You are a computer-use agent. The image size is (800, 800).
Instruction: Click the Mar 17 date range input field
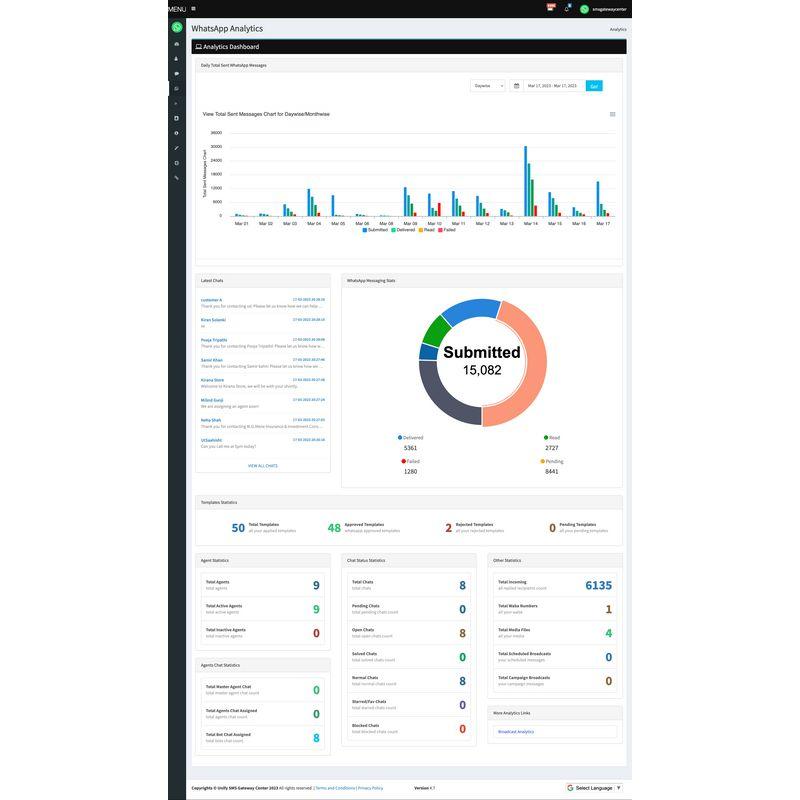coord(554,86)
